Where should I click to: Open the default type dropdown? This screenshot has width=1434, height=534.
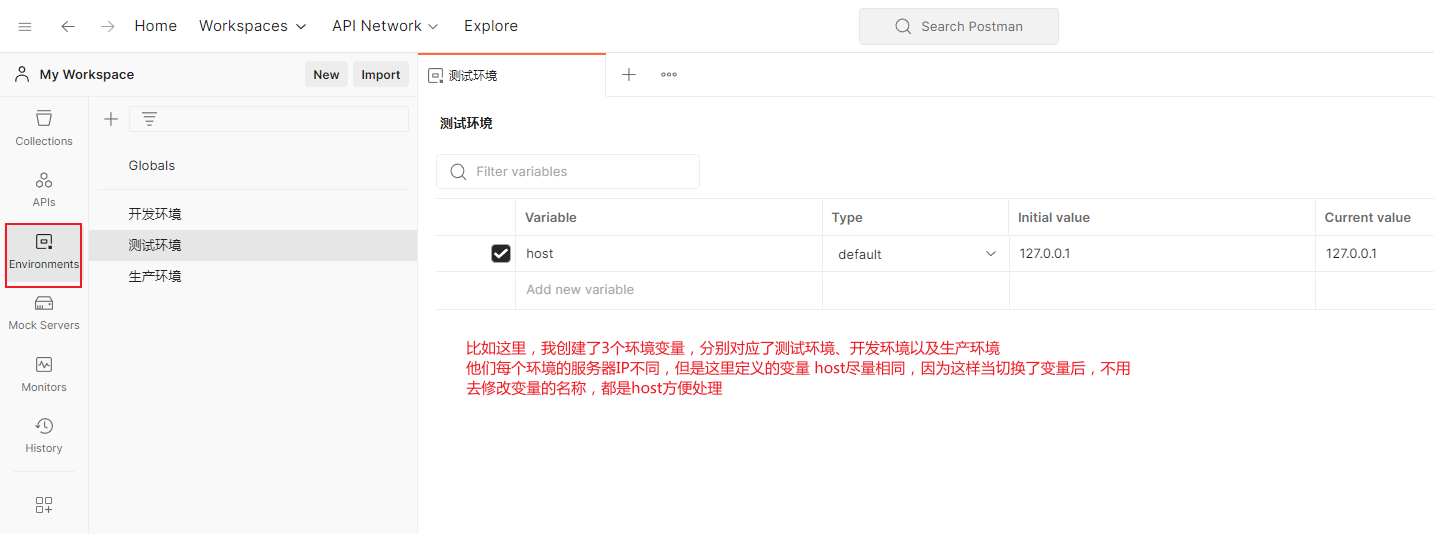[916, 254]
